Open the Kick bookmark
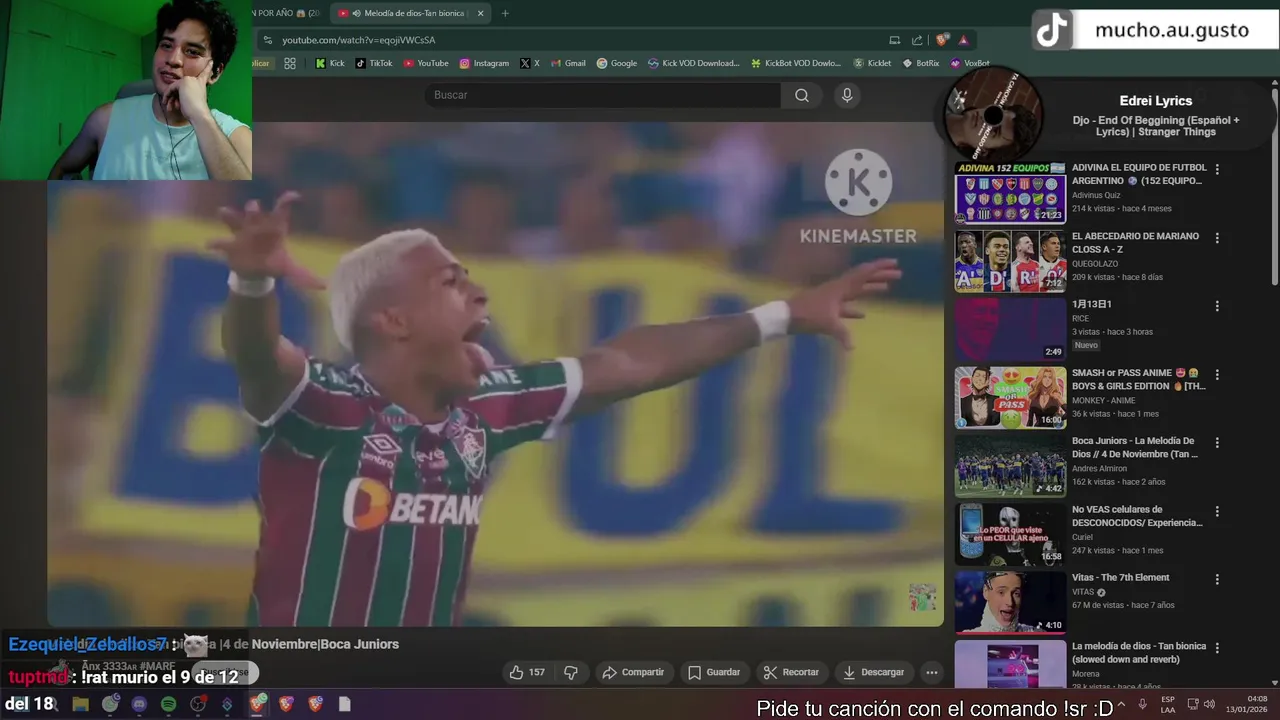The image size is (1280, 720). tap(330, 63)
